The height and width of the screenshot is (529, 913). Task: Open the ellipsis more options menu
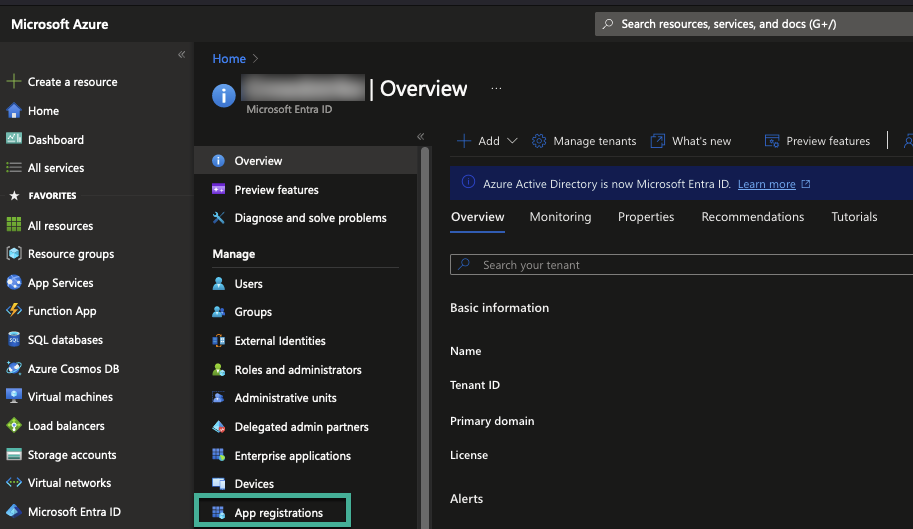click(x=496, y=89)
